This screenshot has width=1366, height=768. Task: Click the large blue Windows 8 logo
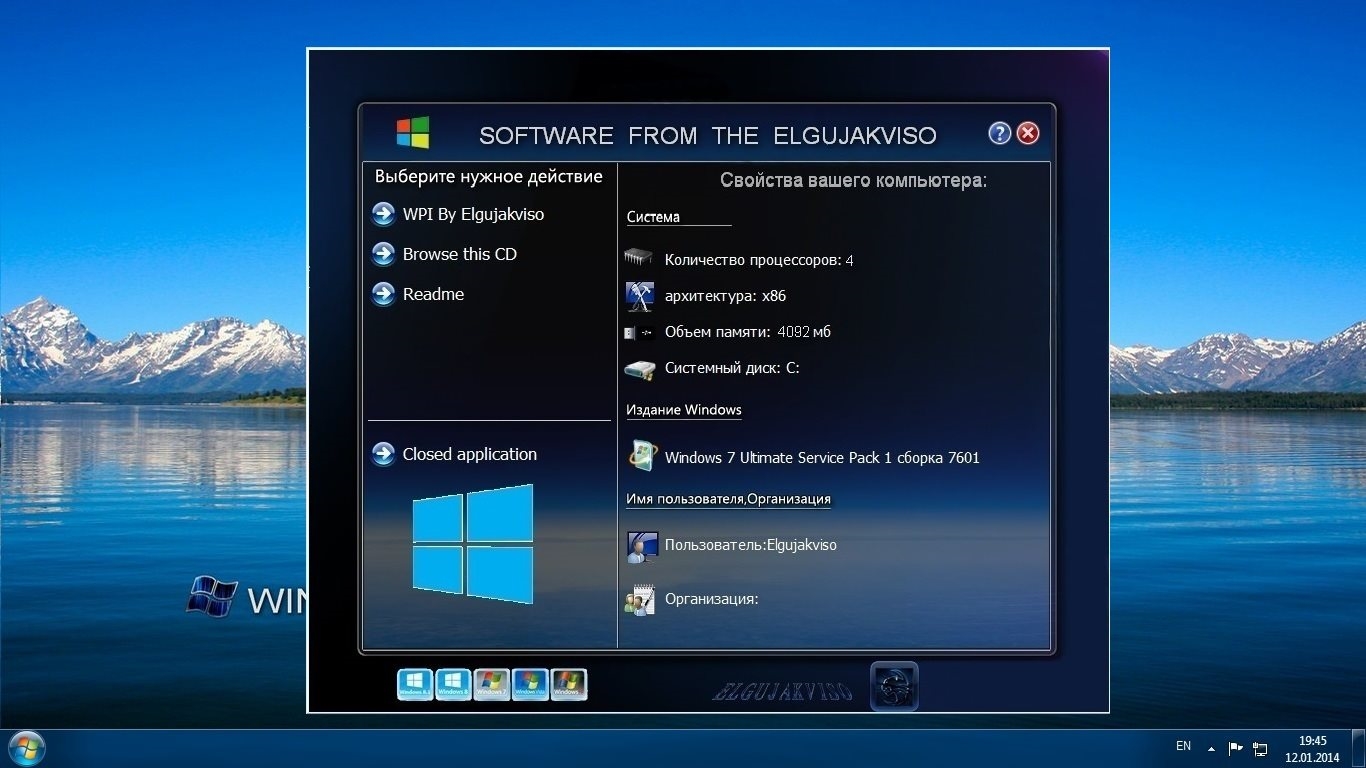point(473,544)
